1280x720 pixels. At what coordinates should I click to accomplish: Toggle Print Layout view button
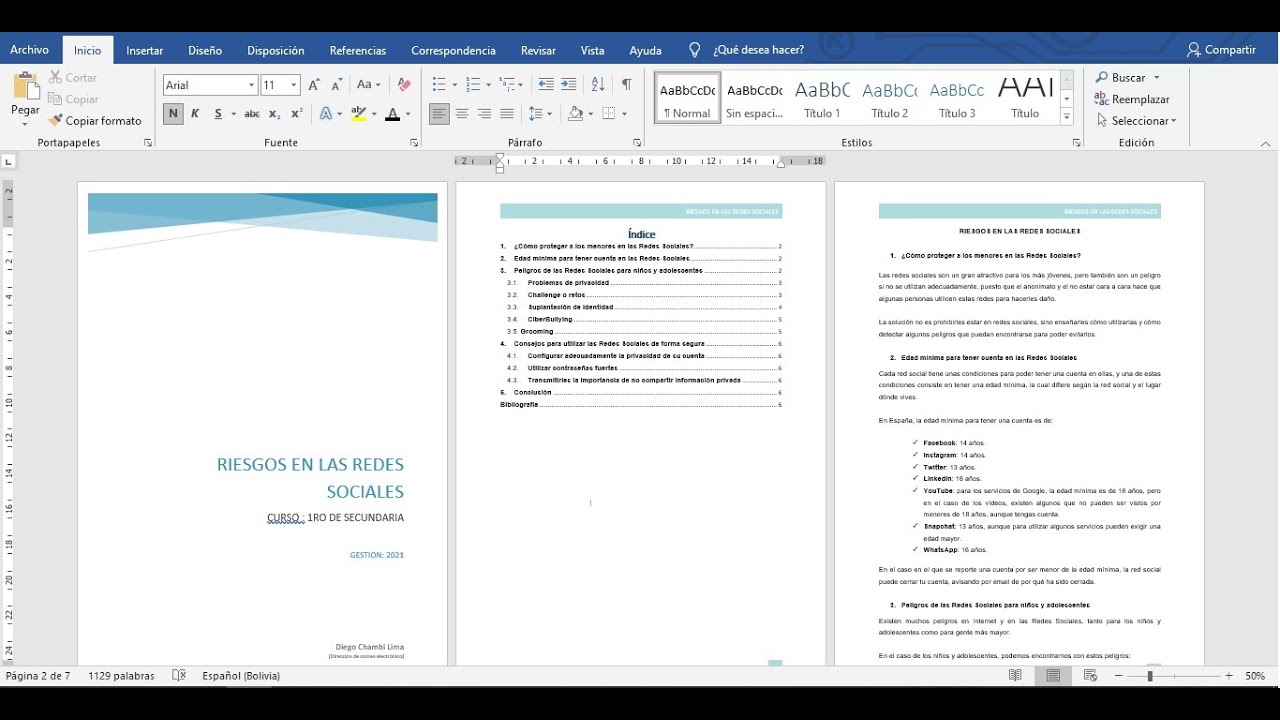pos(1053,676)
